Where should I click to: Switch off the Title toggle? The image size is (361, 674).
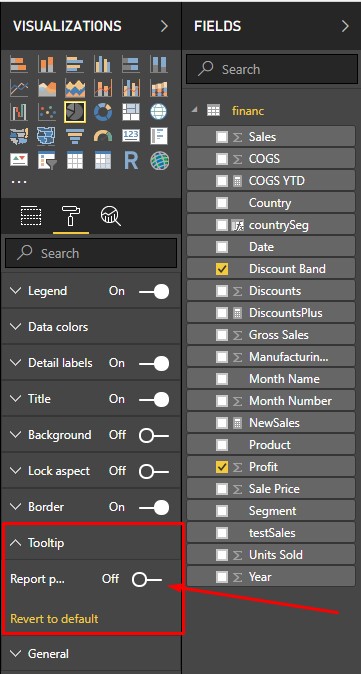(154, 399)
